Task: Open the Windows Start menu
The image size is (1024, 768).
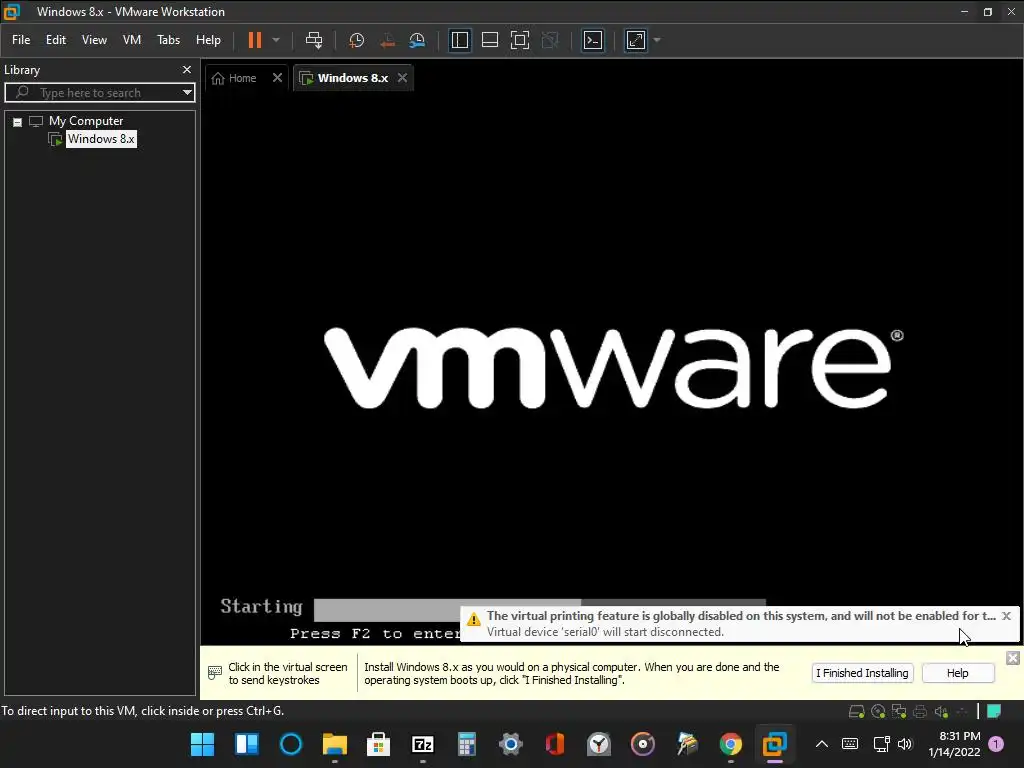Action: click(x=202, y=744)
